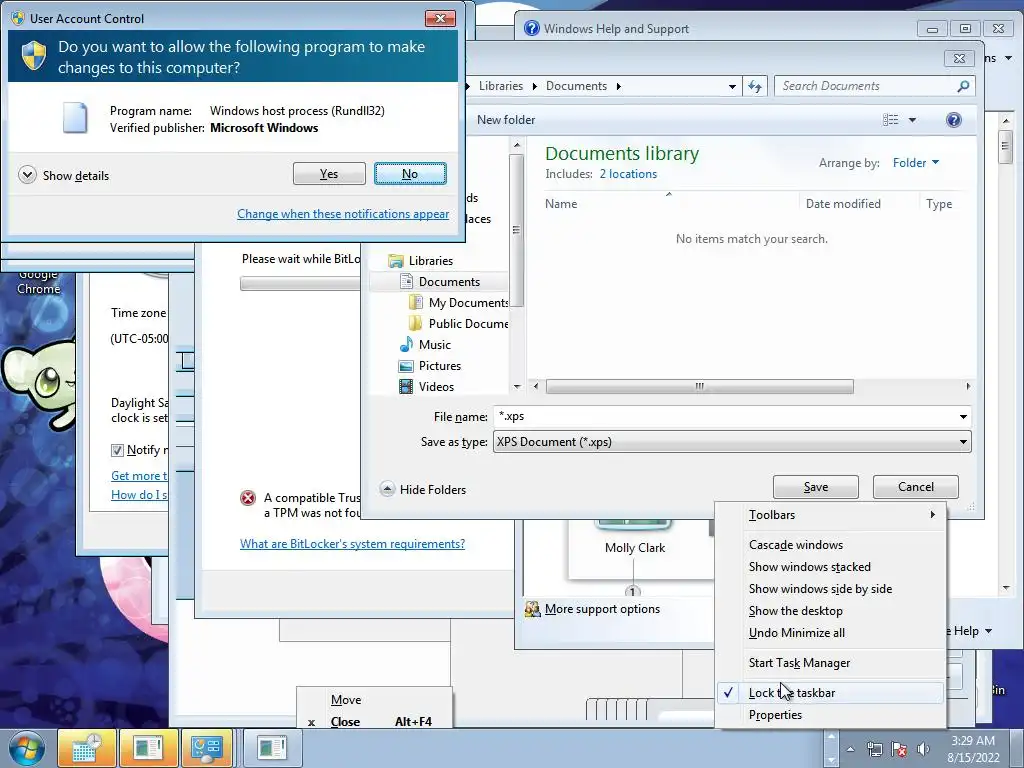
Task: Click the red error icon in BitLocker window
Action: pyautogui.click(x=248, y=498)
